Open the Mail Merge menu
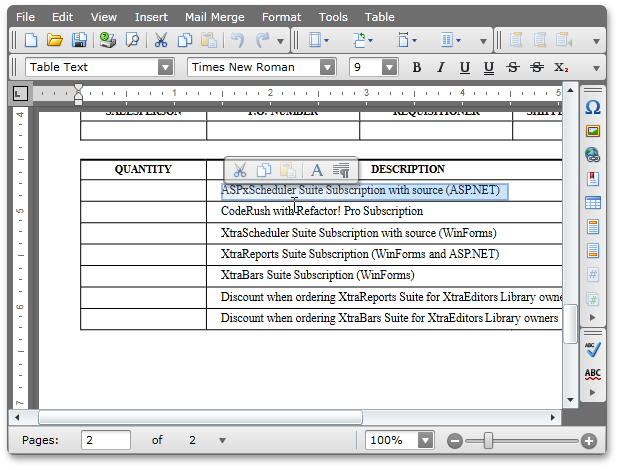Viewport: 620px width, 470px height. click(x=215, y=17)
